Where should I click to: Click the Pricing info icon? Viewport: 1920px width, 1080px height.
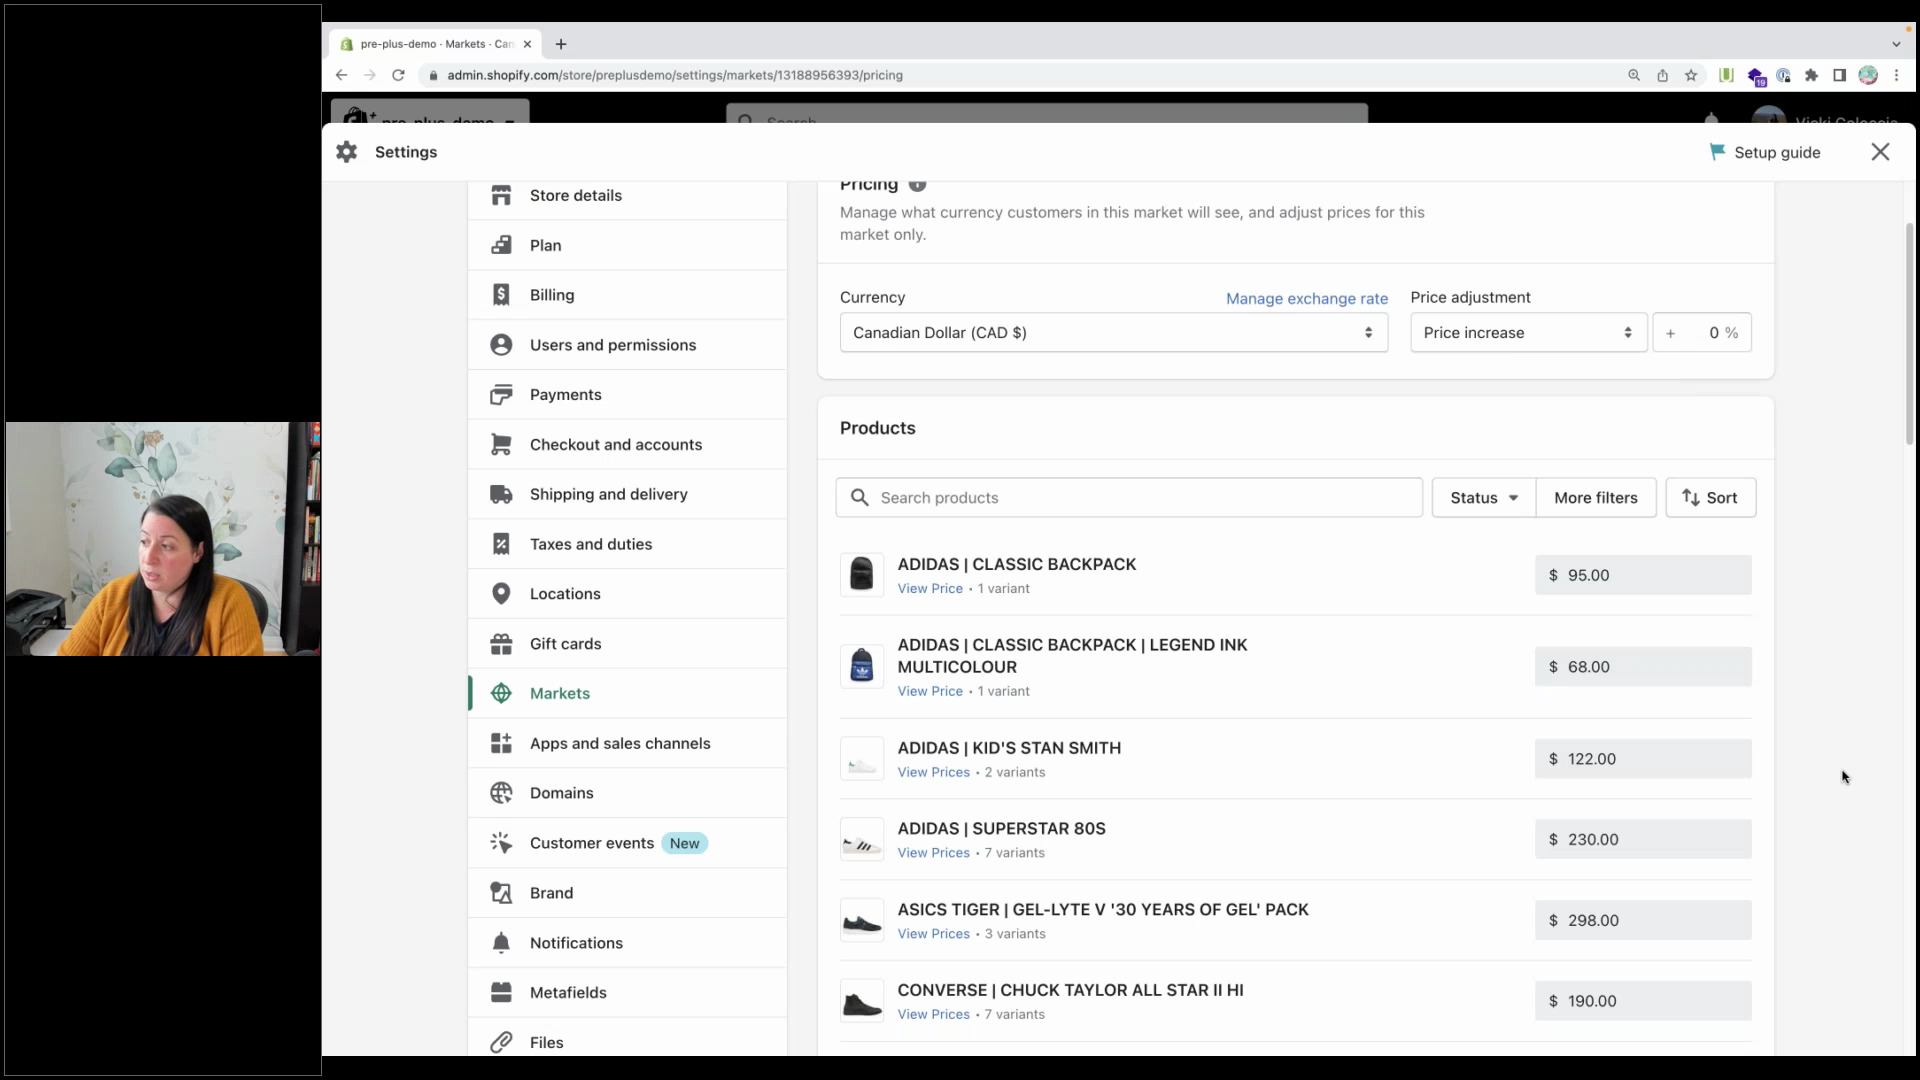tap(917, 185)
